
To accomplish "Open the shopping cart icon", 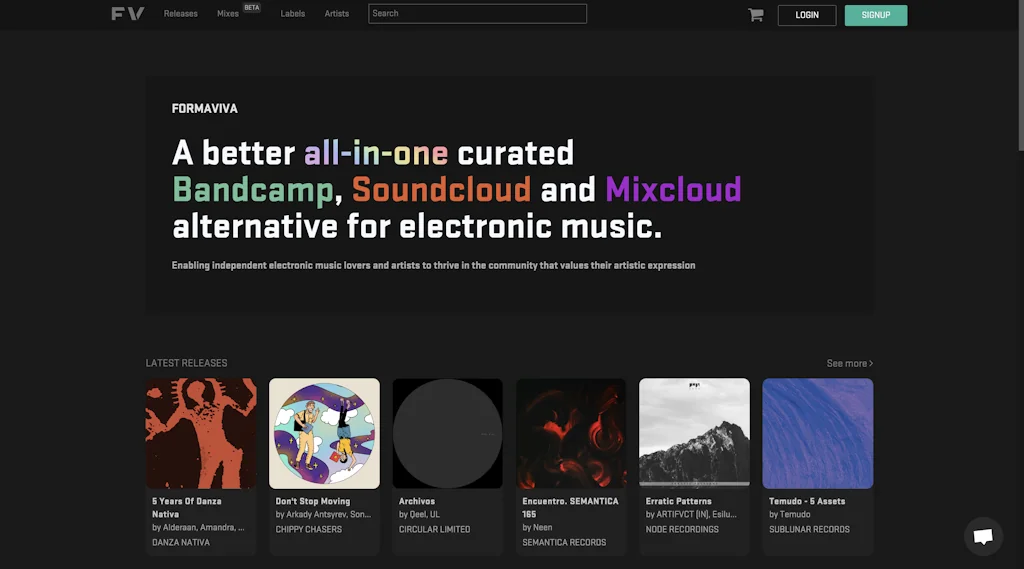I will (x=755, y=15).
